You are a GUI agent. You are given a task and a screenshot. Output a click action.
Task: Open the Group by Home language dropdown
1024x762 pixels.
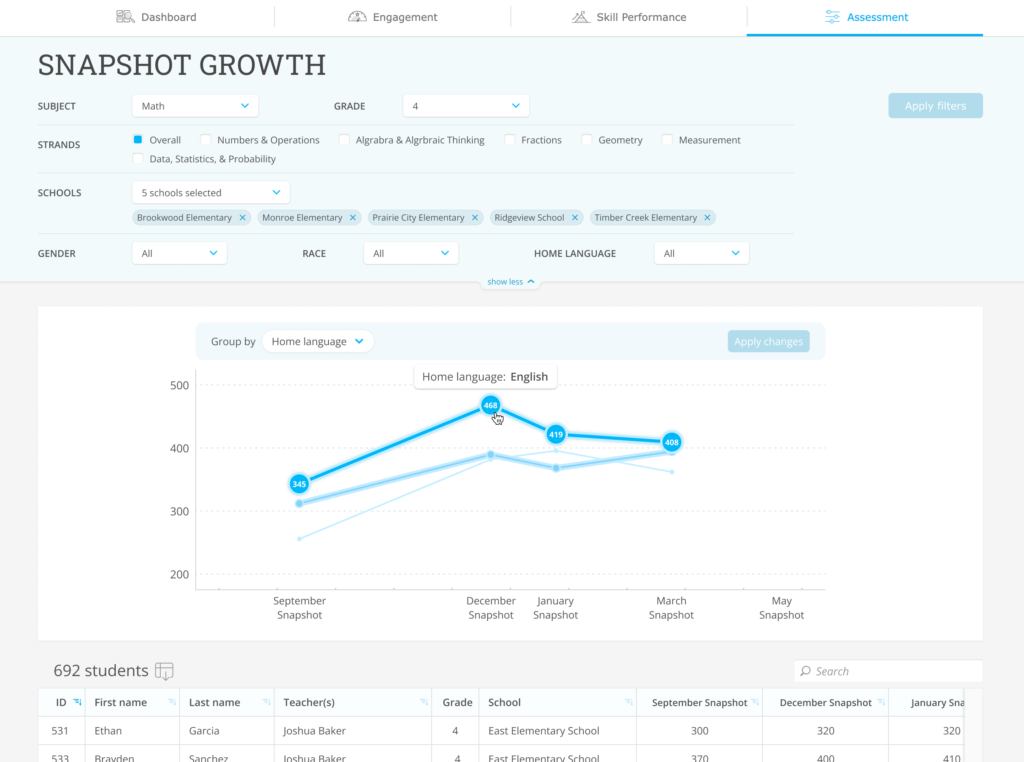[x=318, y=341]
